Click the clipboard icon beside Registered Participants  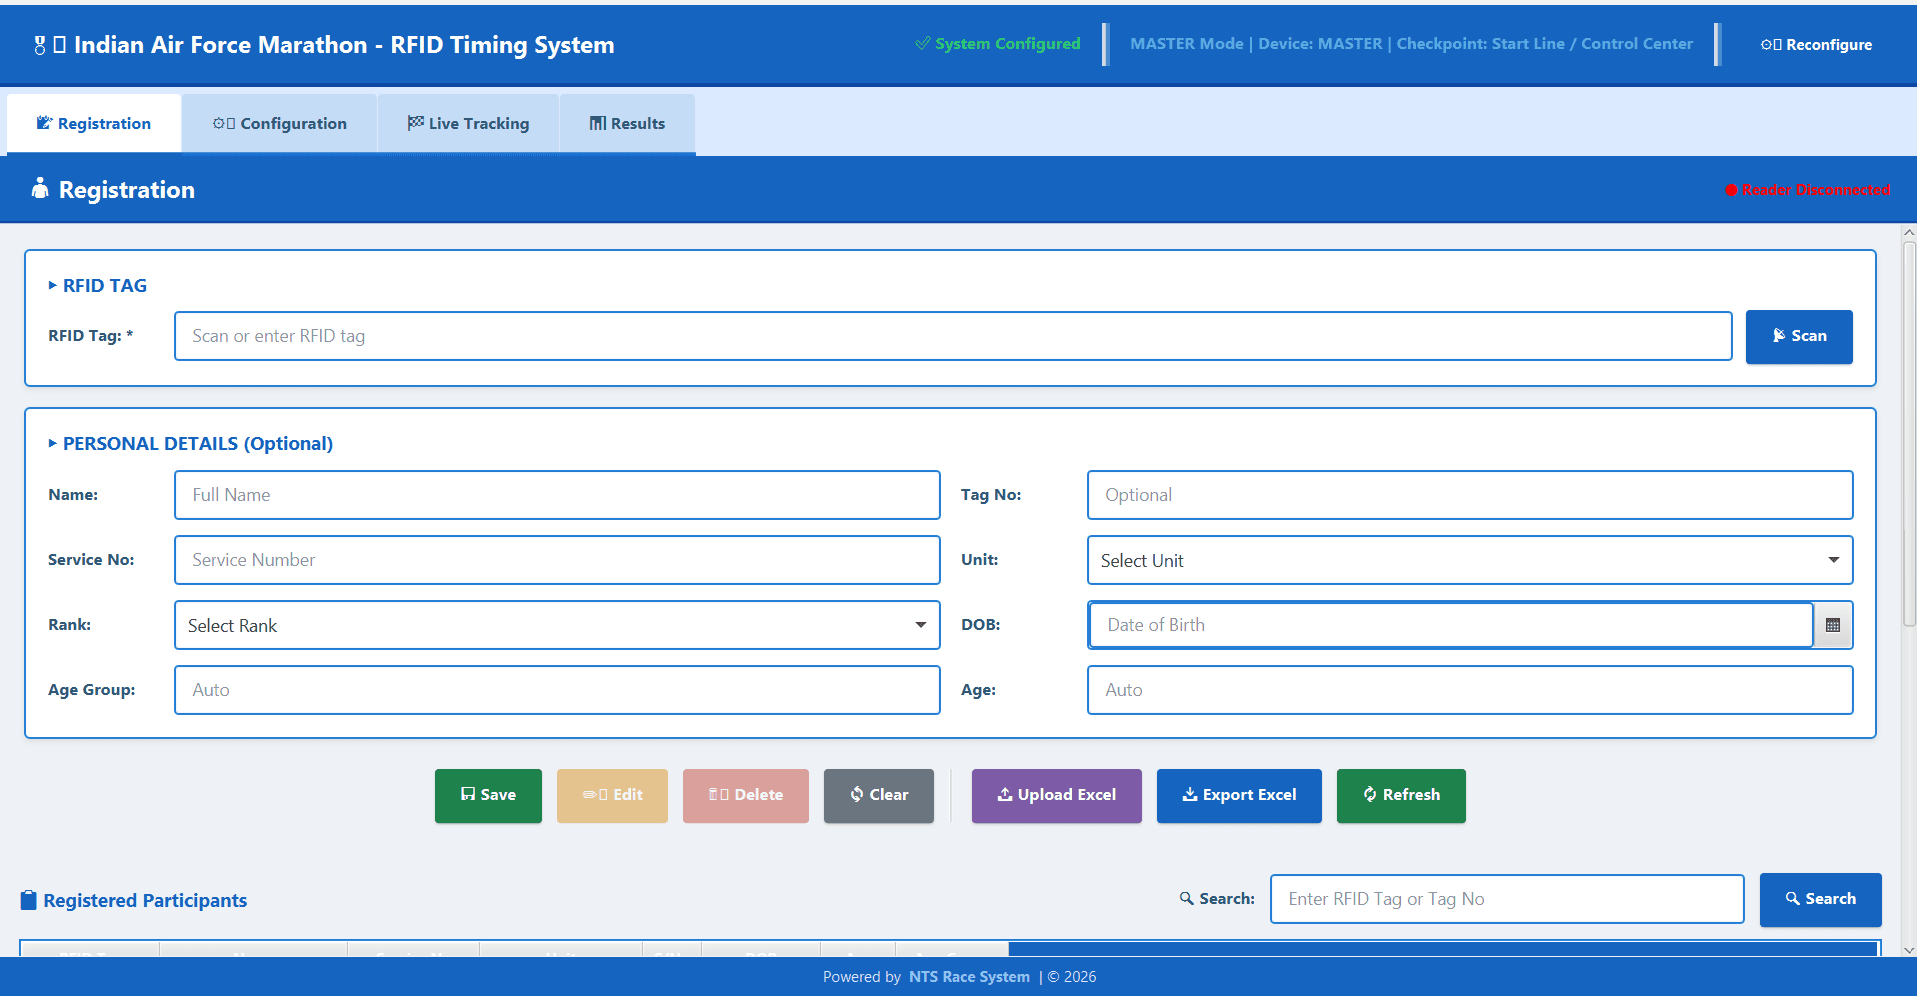click(x=29, y=900)
